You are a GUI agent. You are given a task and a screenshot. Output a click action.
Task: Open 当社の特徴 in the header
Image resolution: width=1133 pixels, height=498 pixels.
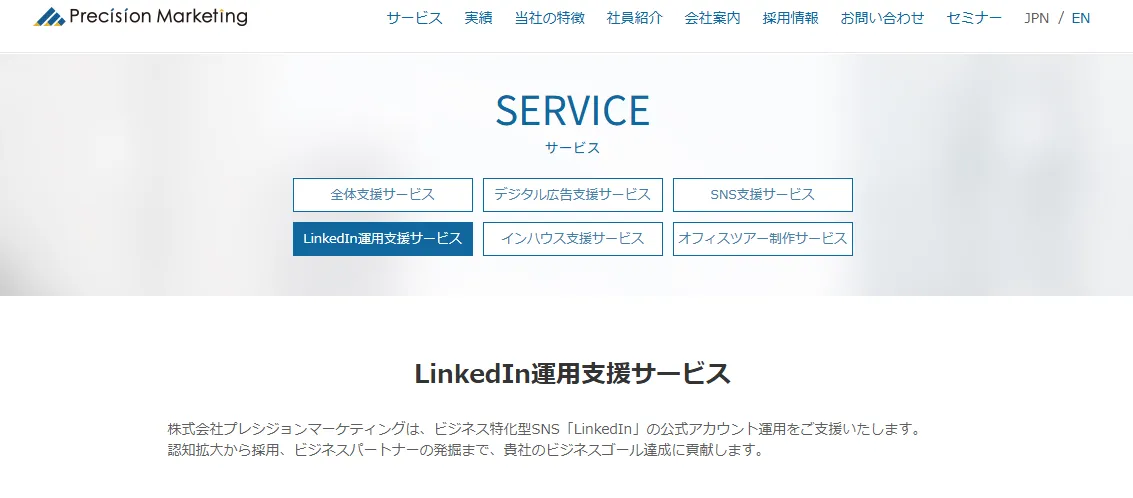click(x=549, y=18)
